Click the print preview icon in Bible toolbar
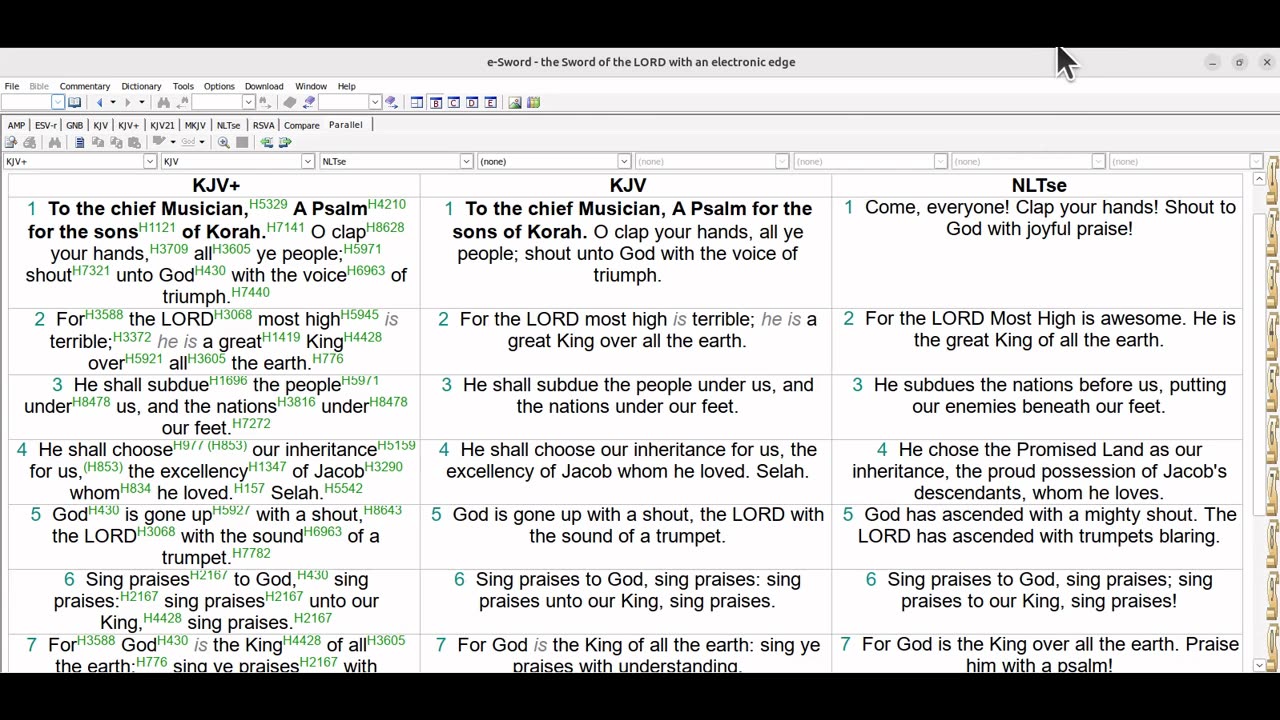The height and width of the screenshot is (720, 1280). pyautogui.click(x=11, y=142)
